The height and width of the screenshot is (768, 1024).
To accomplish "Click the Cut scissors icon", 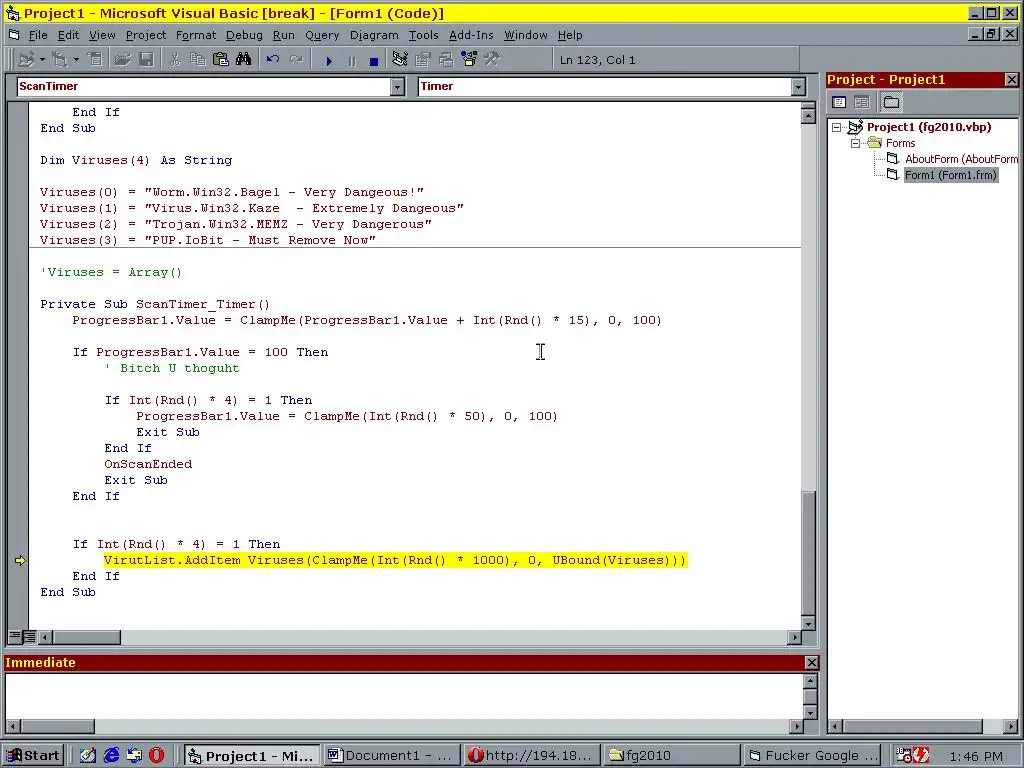I will coord(174,60).
